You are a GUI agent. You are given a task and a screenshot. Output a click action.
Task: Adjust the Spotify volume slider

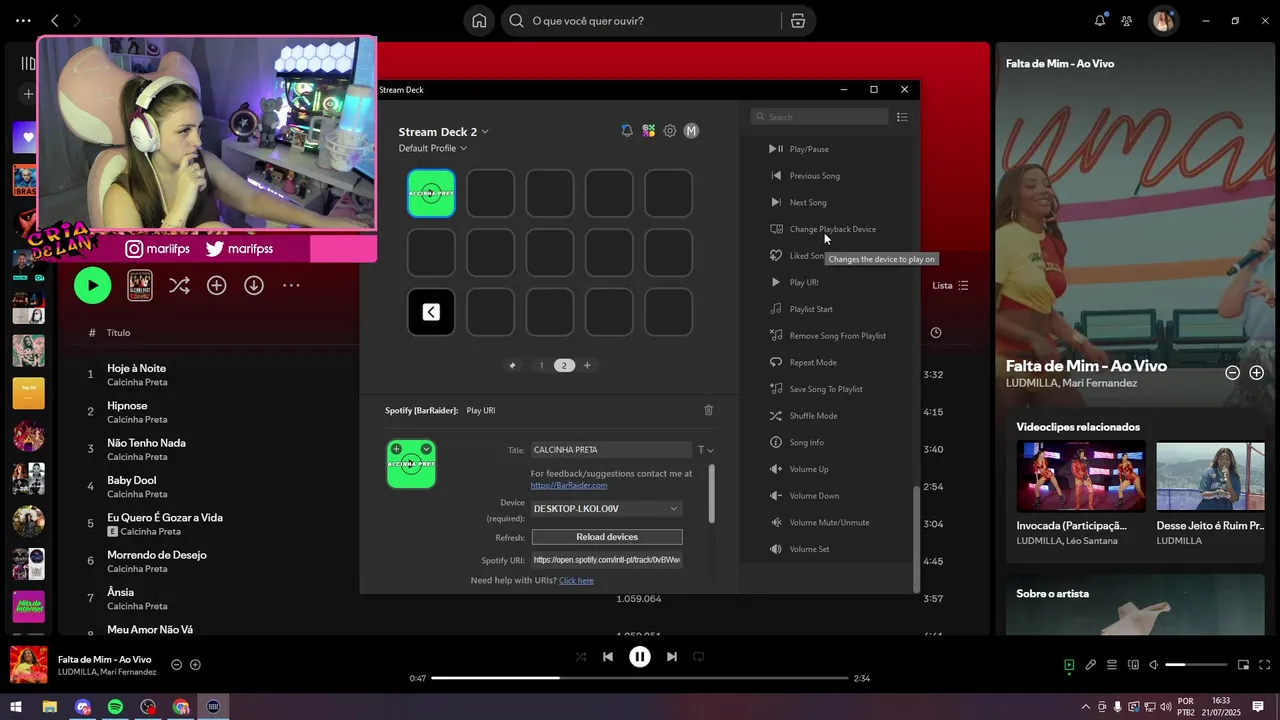[x=1196, y=665]
